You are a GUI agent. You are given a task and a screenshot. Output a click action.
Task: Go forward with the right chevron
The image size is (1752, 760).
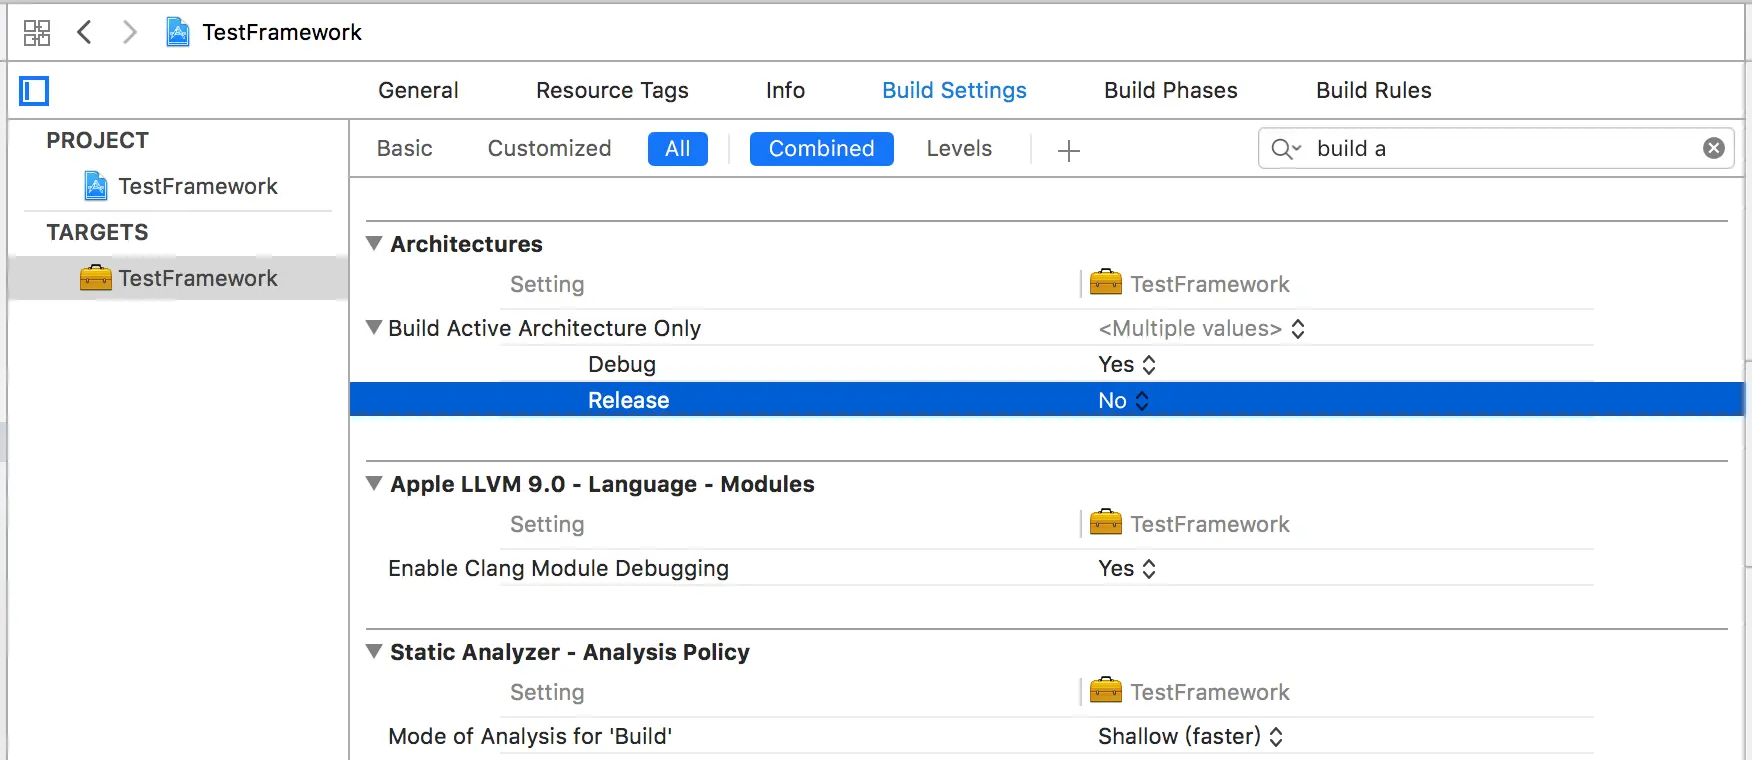[x=129, y=32]
